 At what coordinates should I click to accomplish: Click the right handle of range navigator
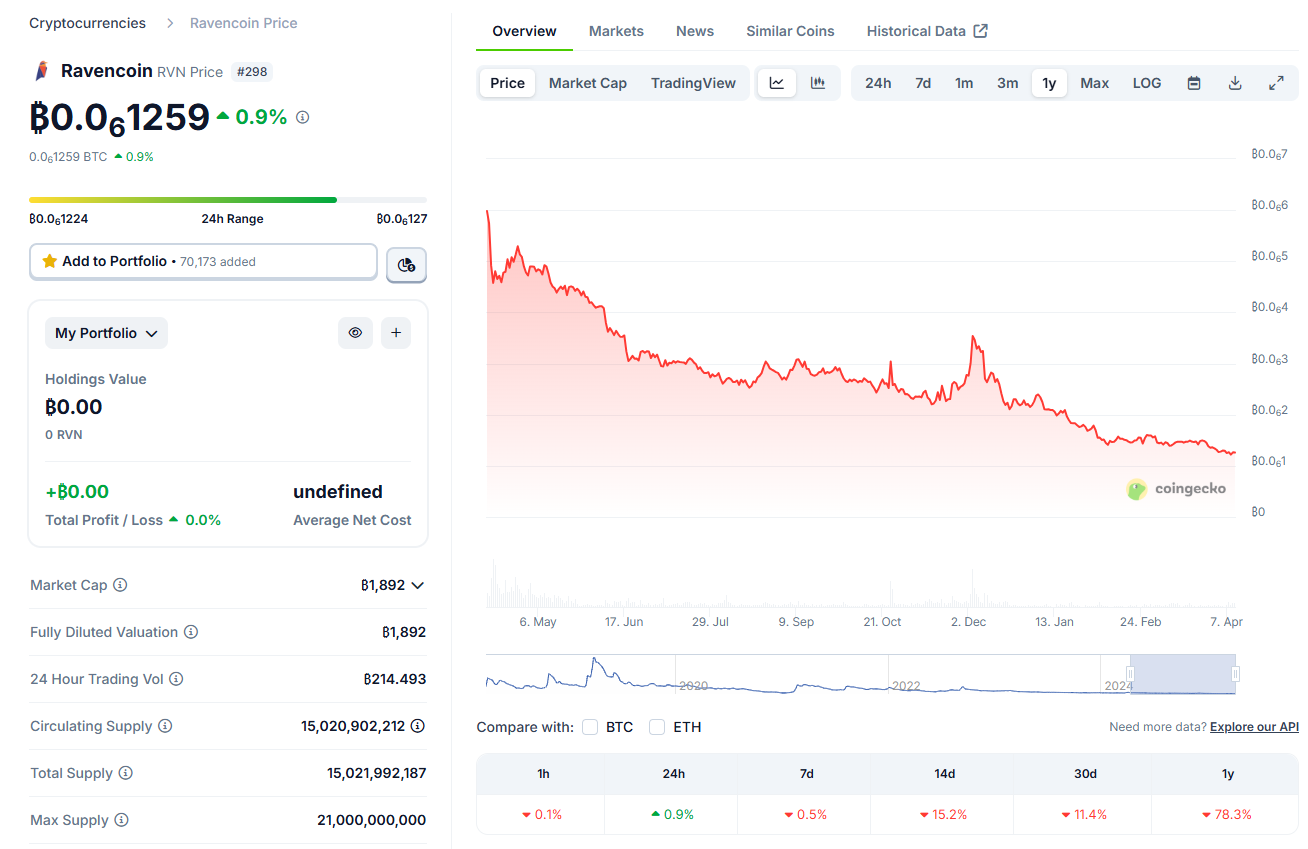click(1235, 674)
